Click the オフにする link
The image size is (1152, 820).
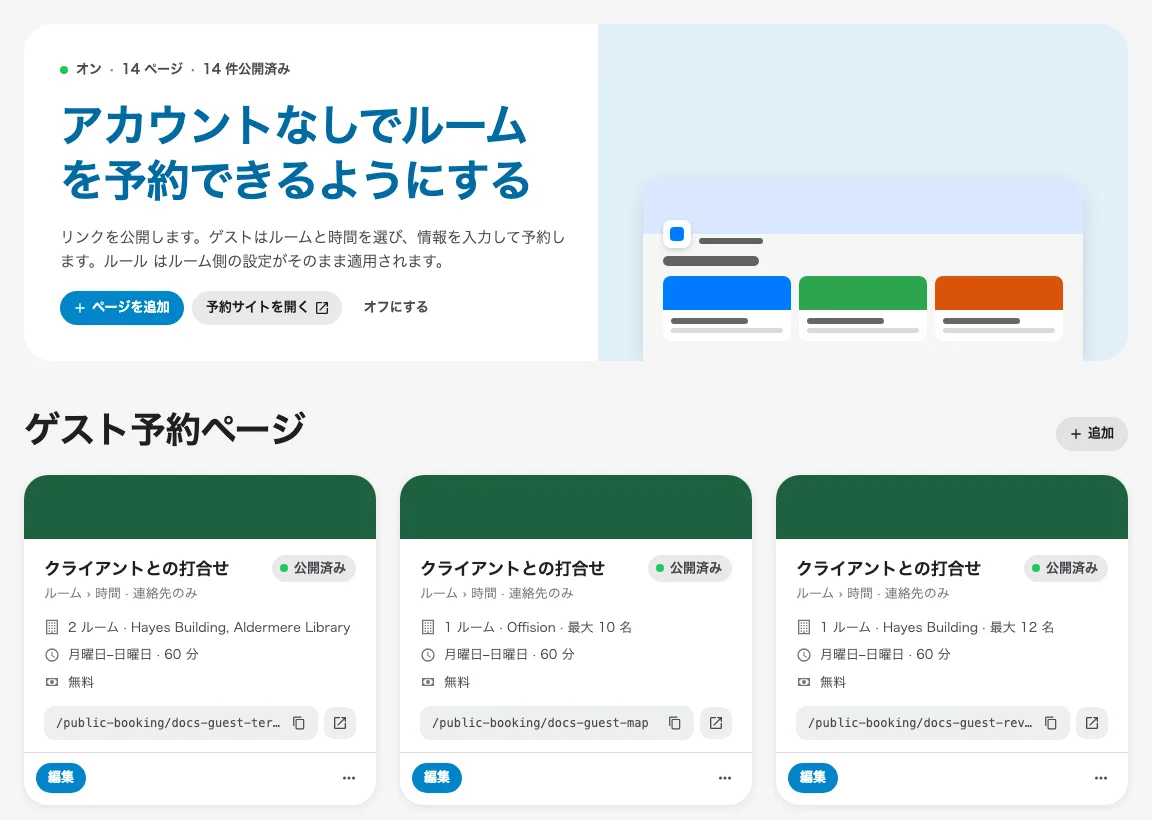396,307
